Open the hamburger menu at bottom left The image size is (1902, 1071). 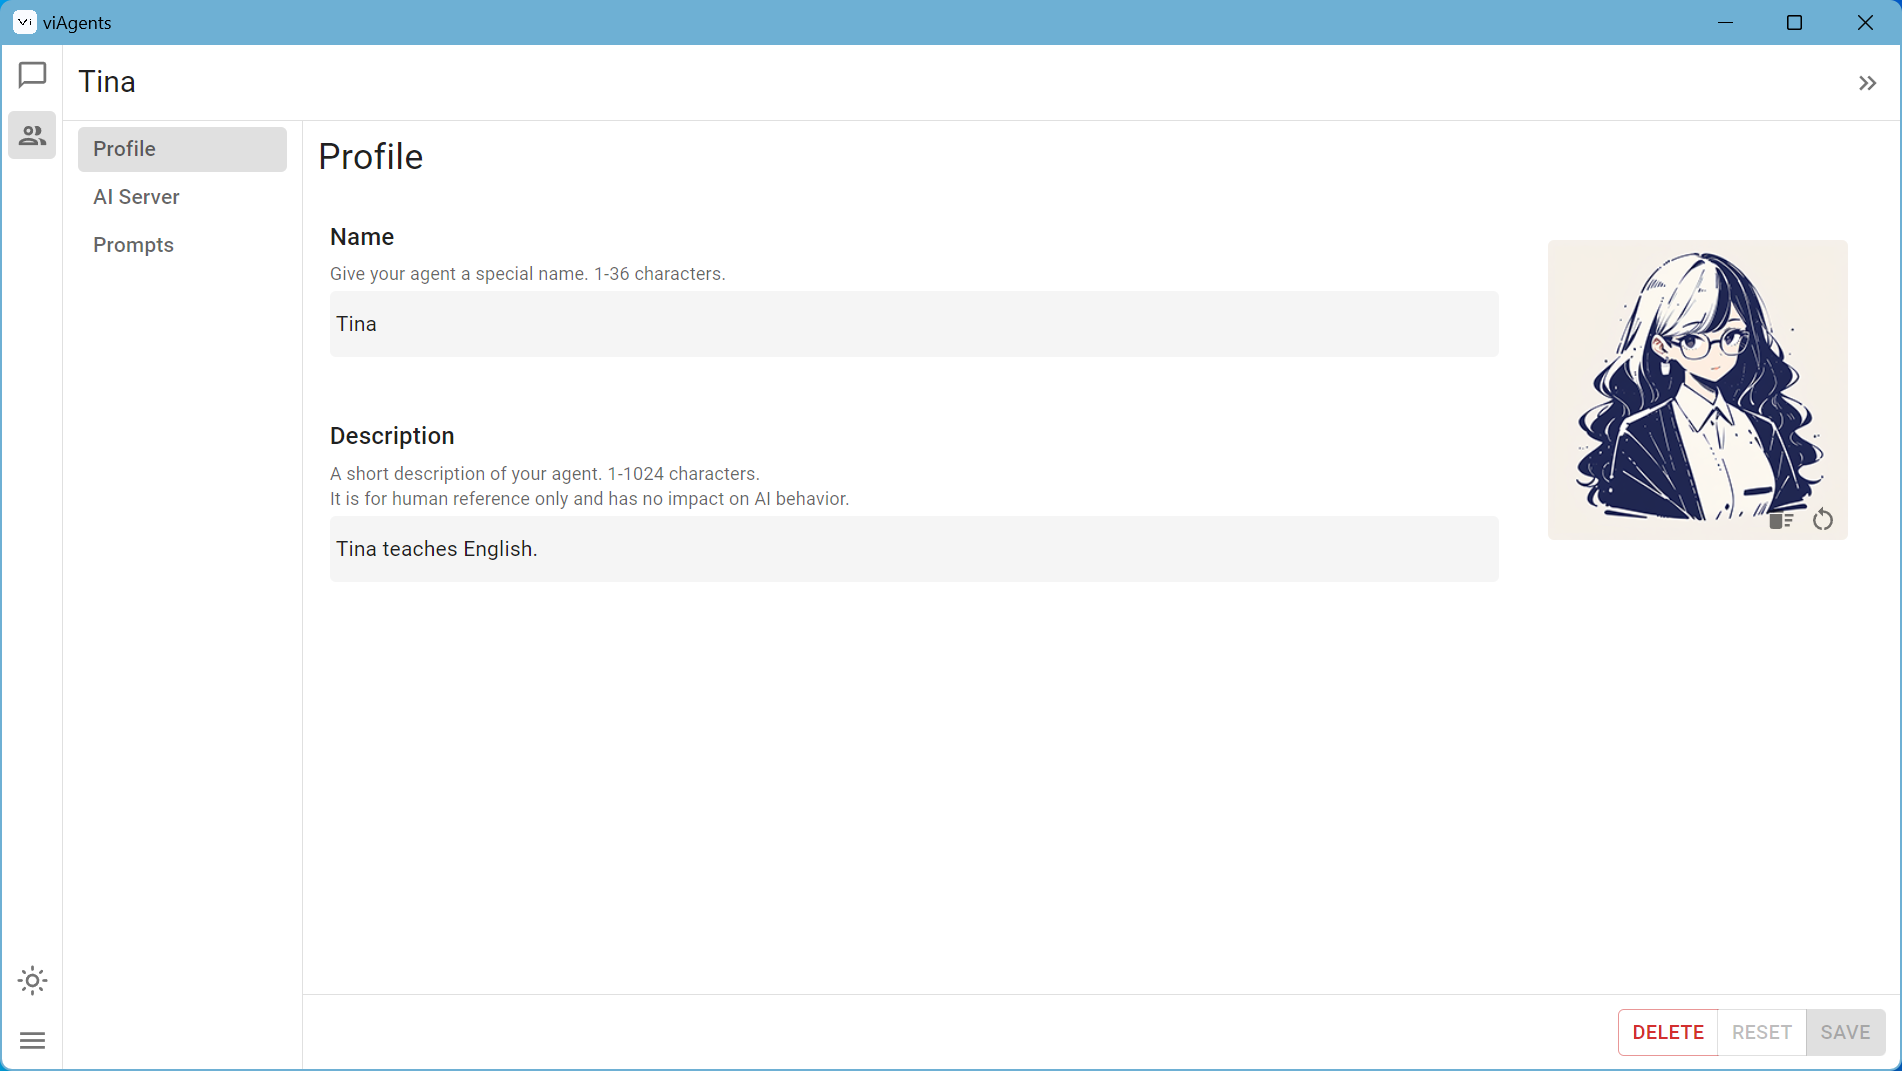32,1041
